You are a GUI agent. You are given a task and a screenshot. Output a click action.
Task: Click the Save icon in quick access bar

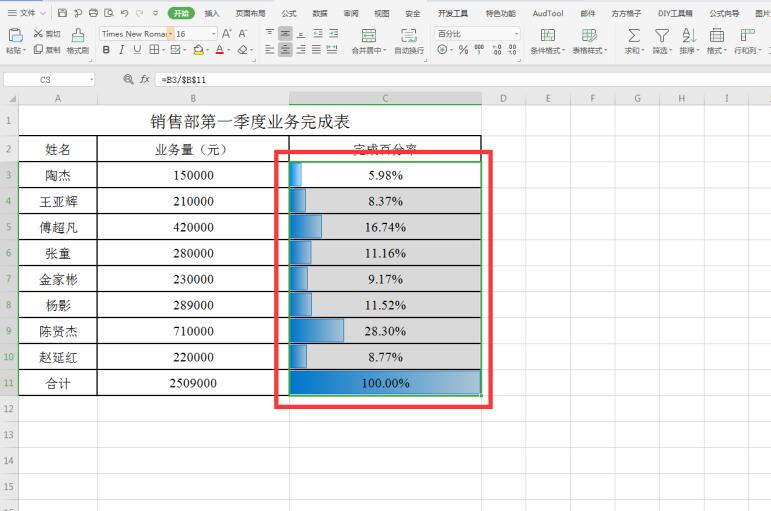tap(63, 13)
